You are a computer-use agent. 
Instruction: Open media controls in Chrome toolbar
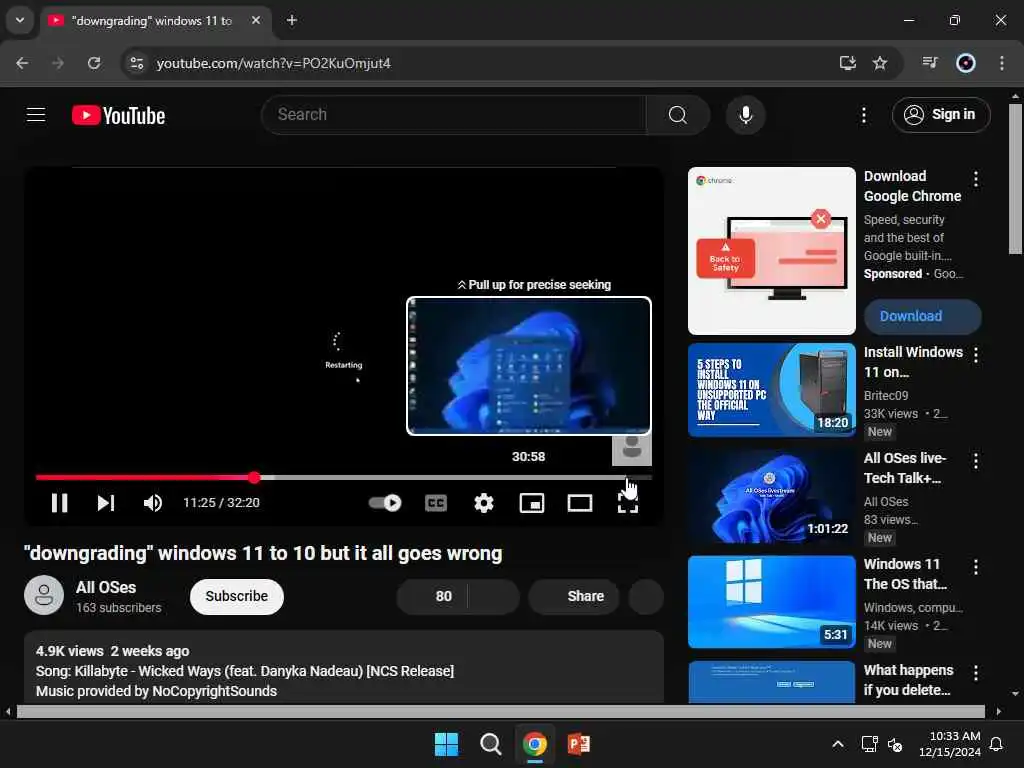[x=930, y=63]
